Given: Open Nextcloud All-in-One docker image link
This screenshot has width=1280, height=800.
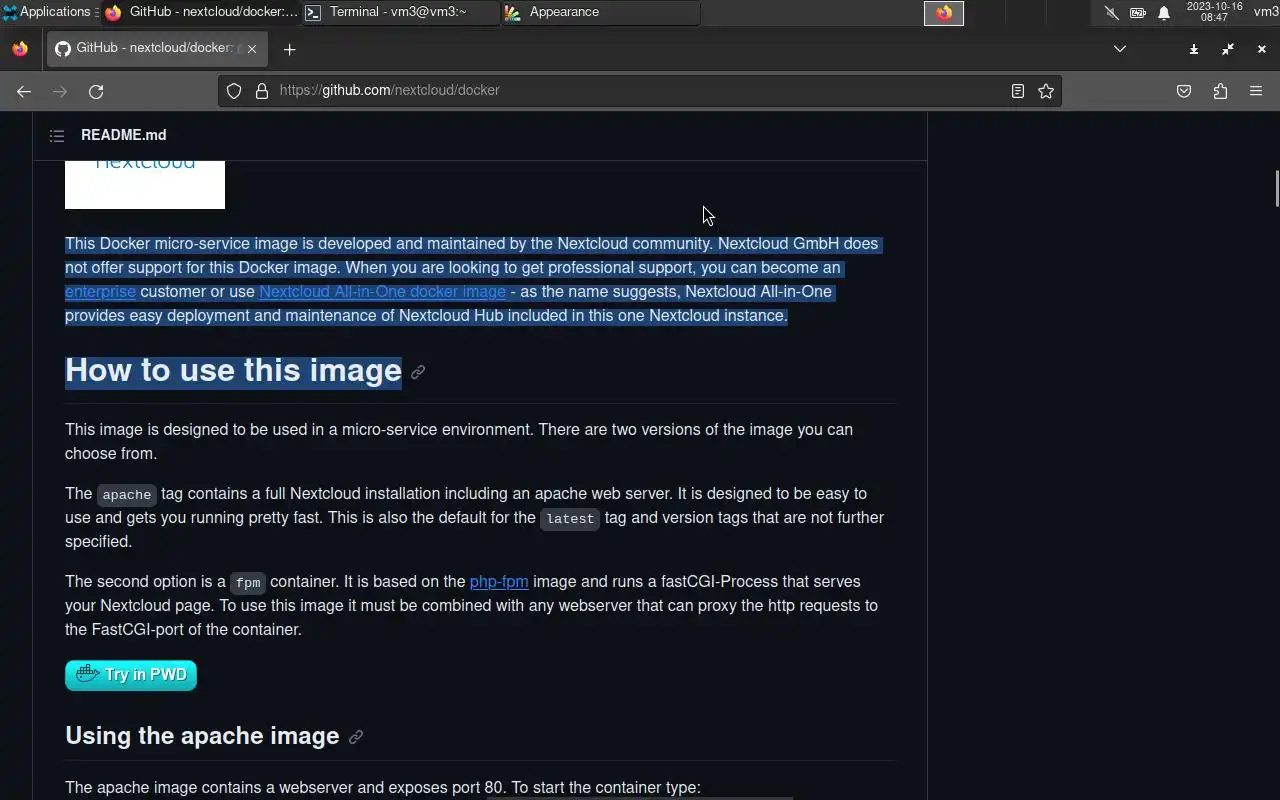Looking at the screenshot, I should pyautogui.click(x=382, y=292).
